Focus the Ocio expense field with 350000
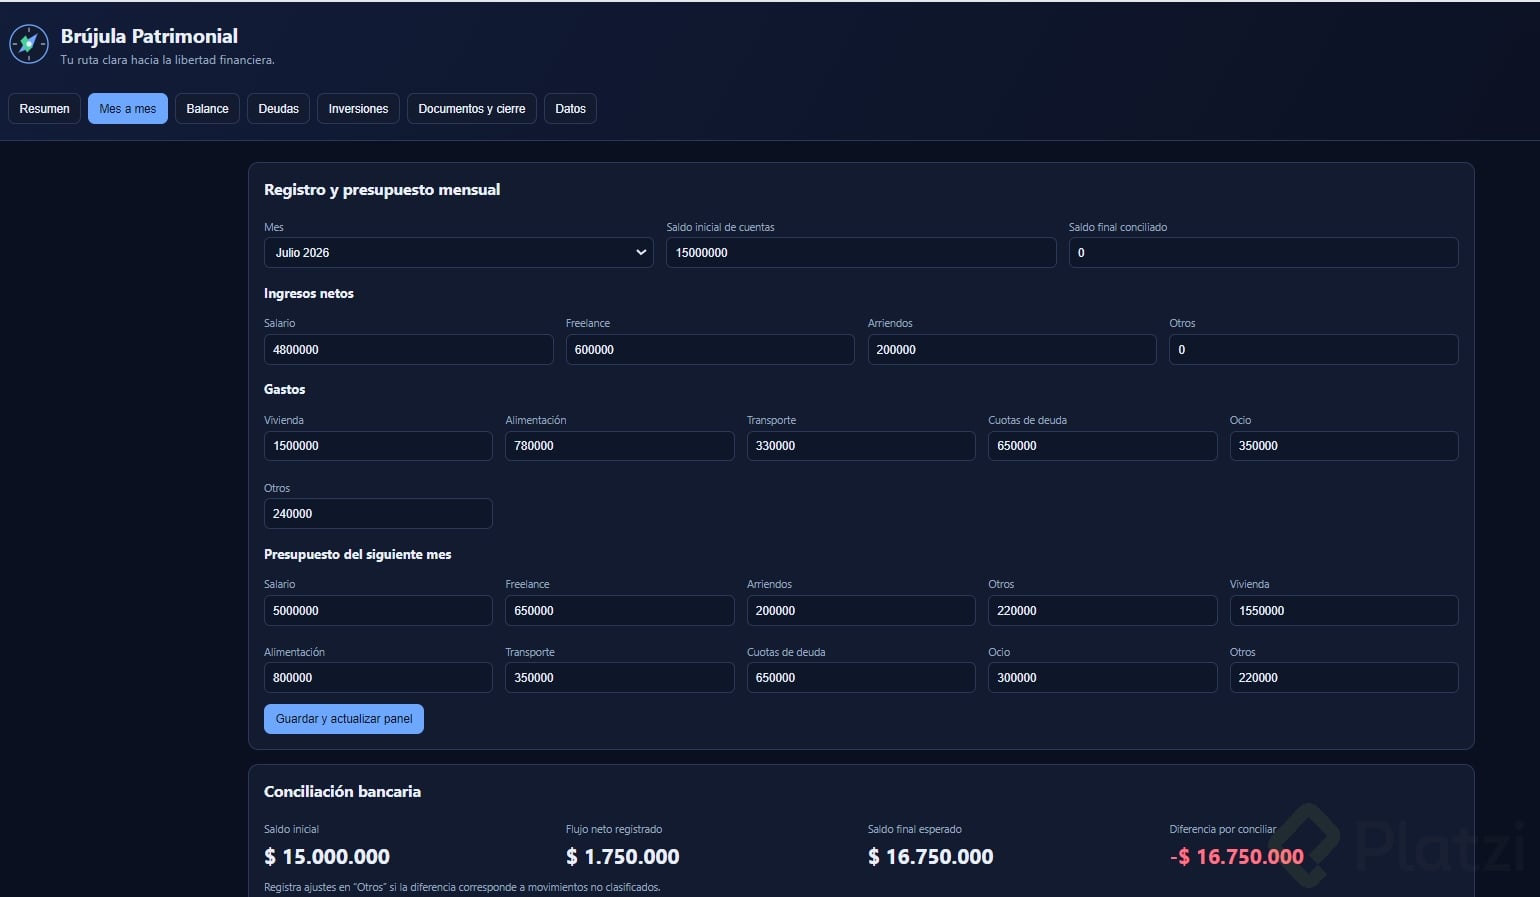The image size is (1540, 897). coord(1344,446)
